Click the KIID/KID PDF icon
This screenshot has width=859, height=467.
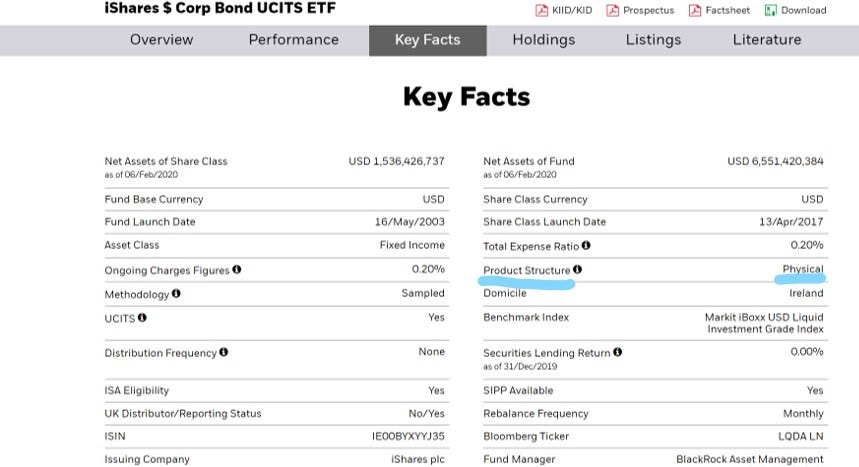[541, 10]
